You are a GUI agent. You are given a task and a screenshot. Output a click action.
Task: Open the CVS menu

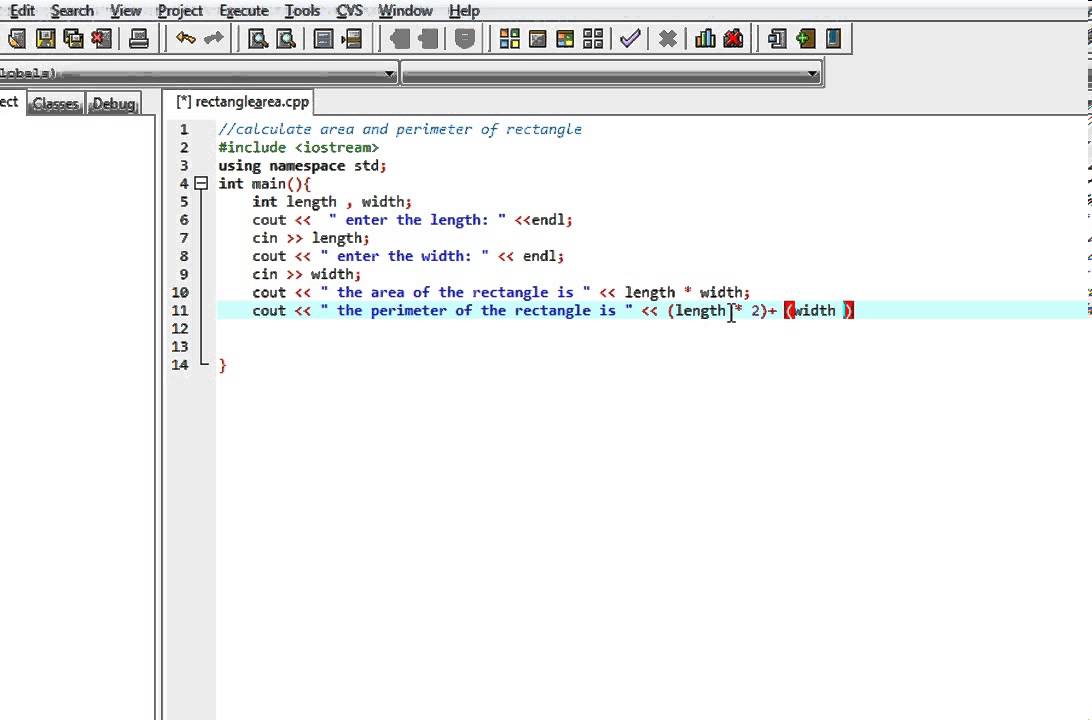(x=349, y=10)
